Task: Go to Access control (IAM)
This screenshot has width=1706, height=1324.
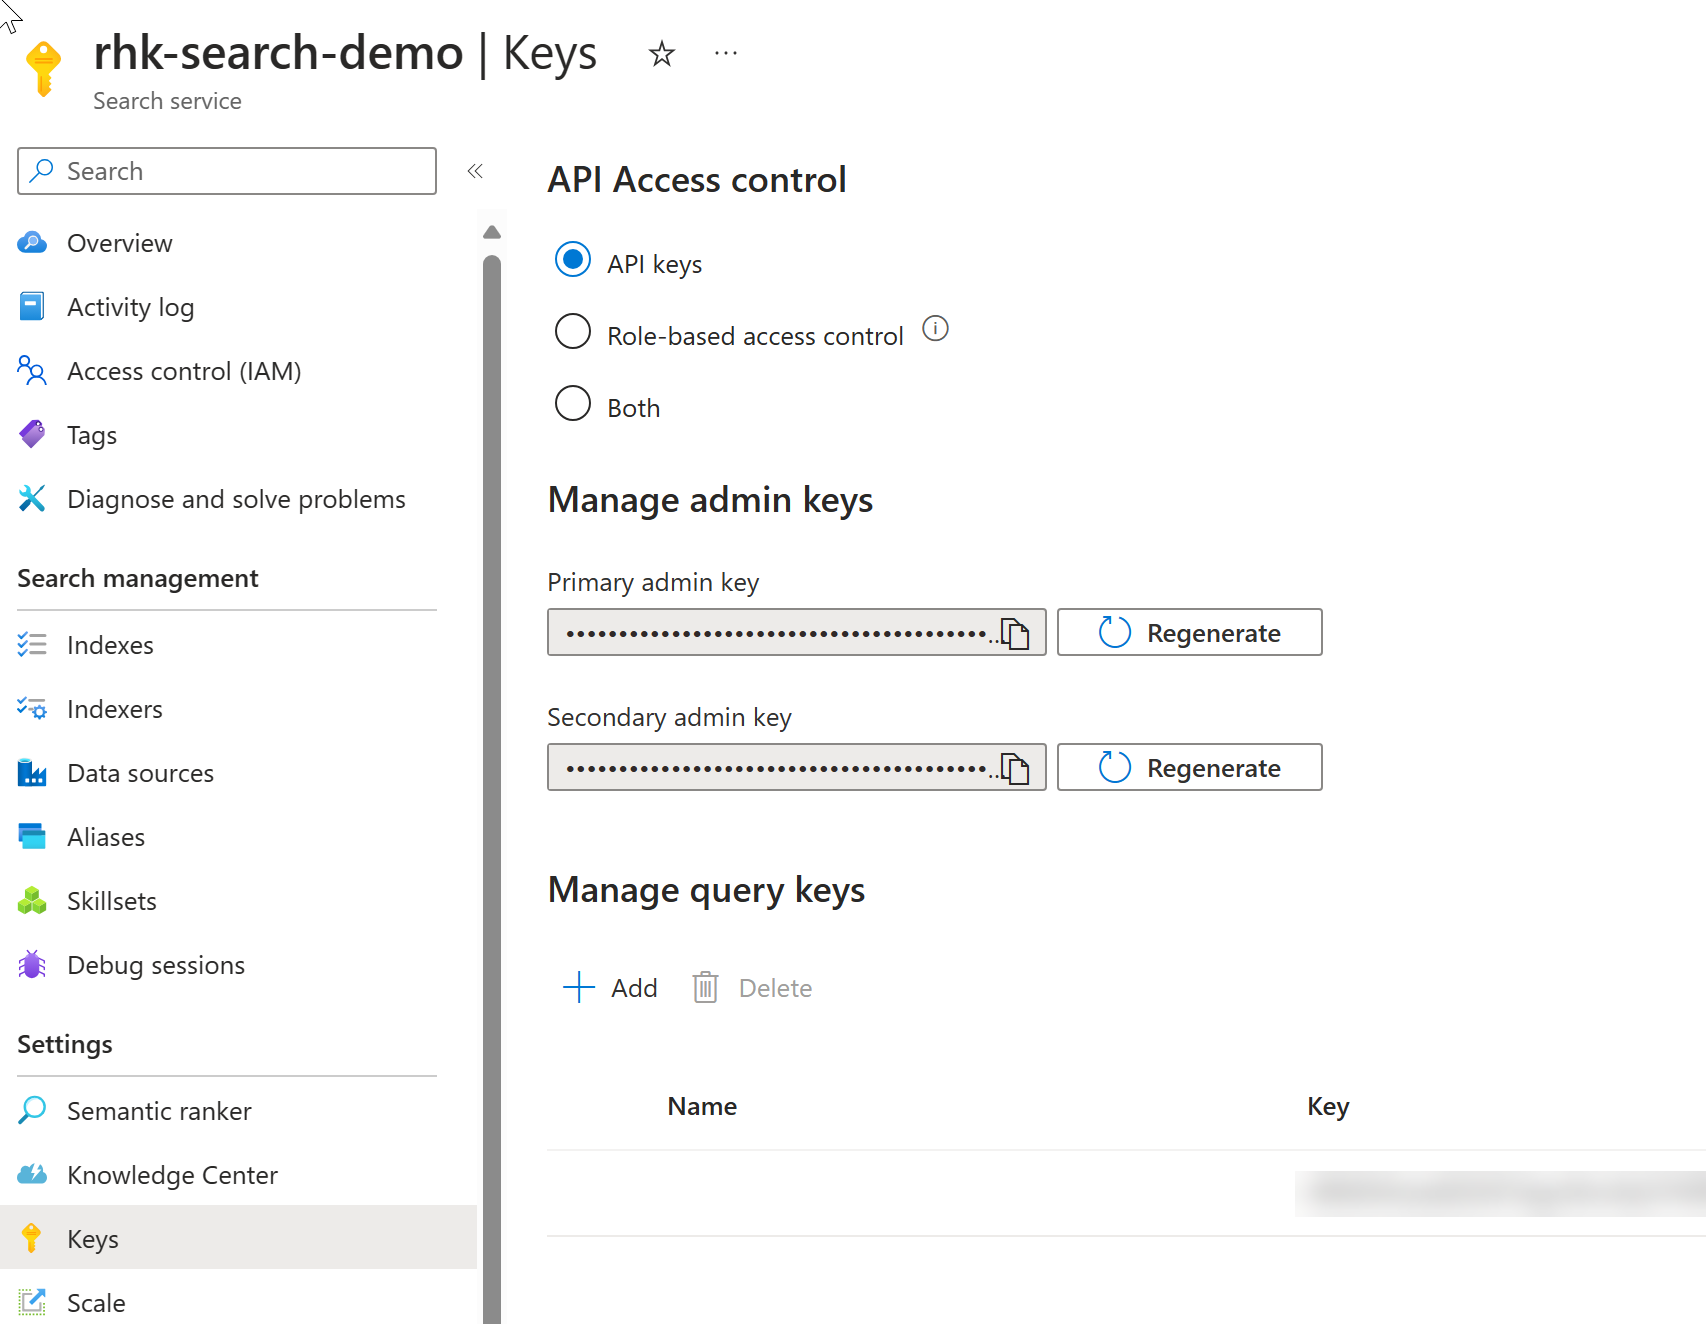Action: 184,371
